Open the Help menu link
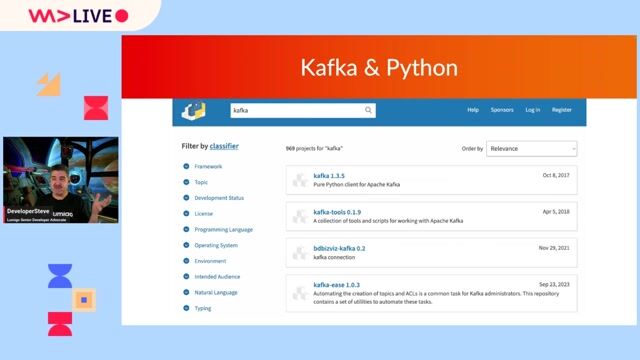This screenshot has width=640, height=360. click(x=473, y=110)
